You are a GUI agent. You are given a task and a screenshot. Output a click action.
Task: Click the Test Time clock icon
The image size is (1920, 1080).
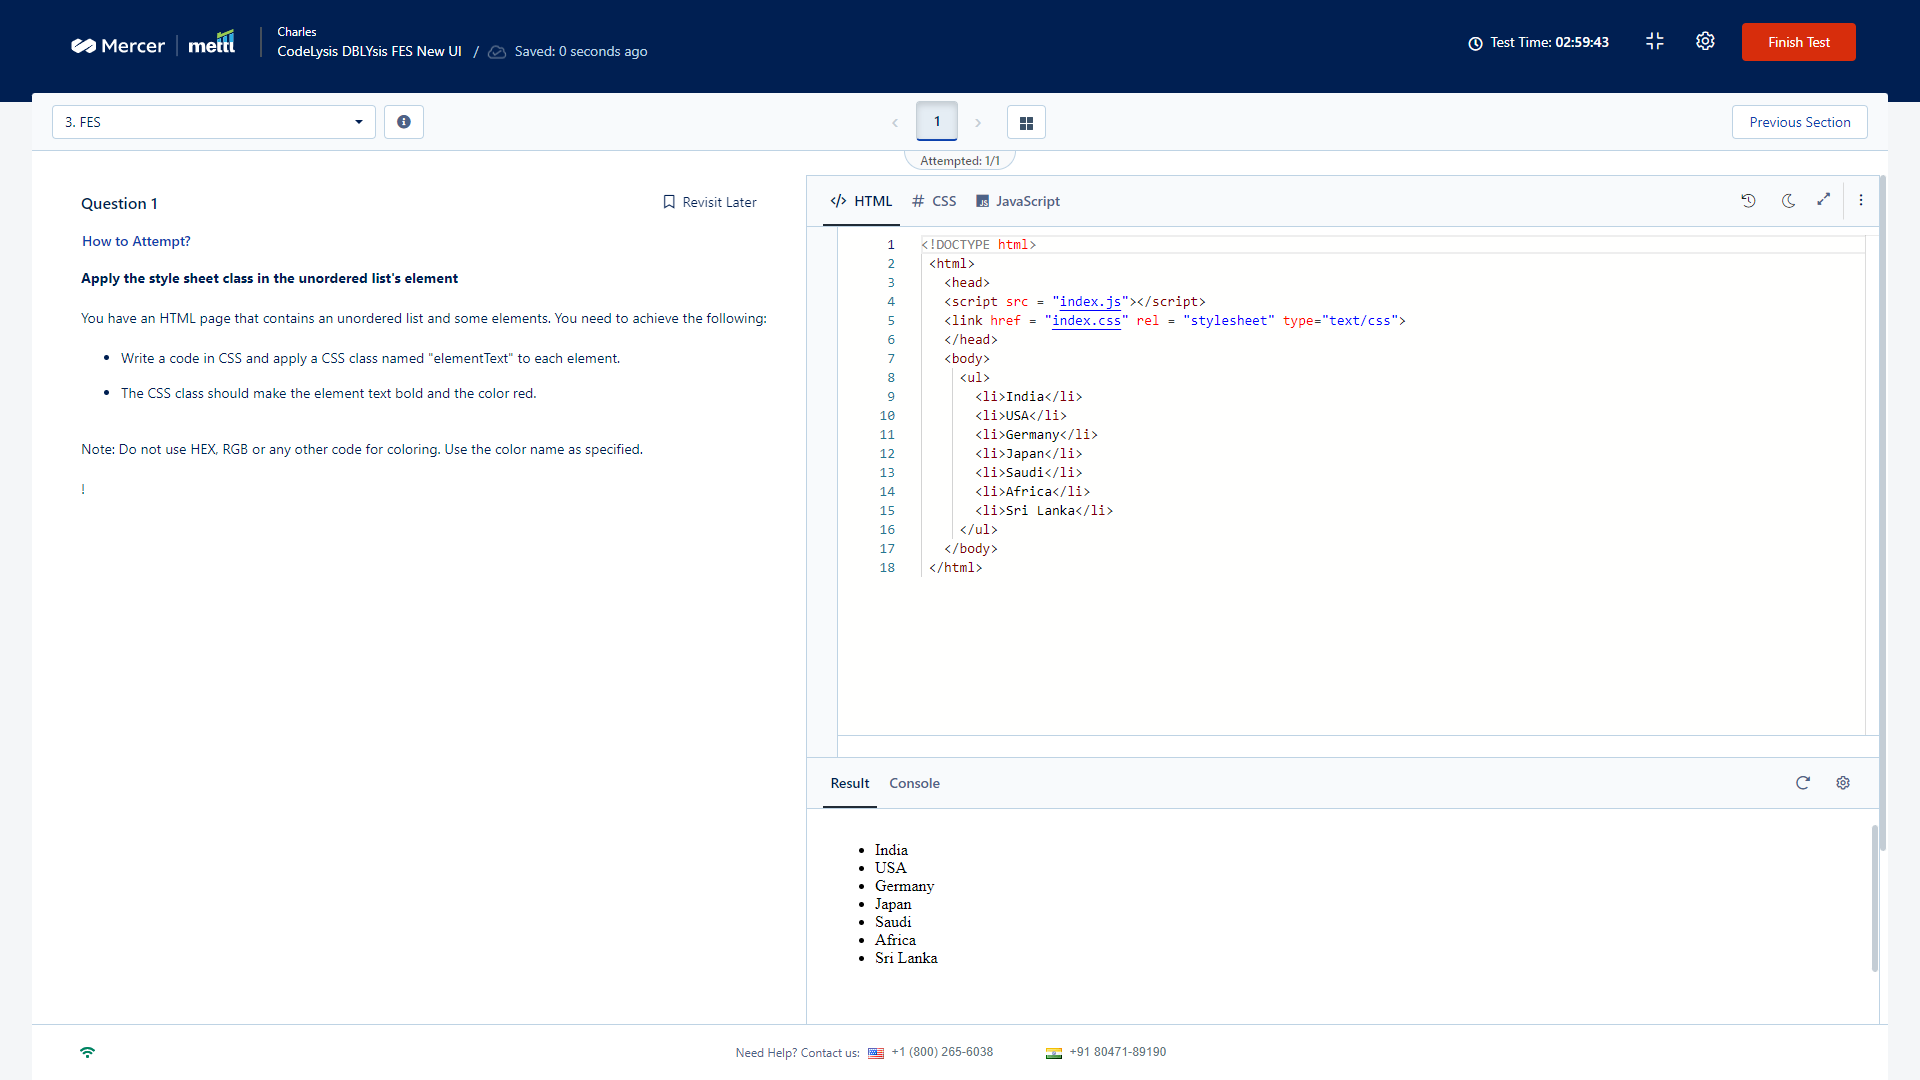[1475, 43]
